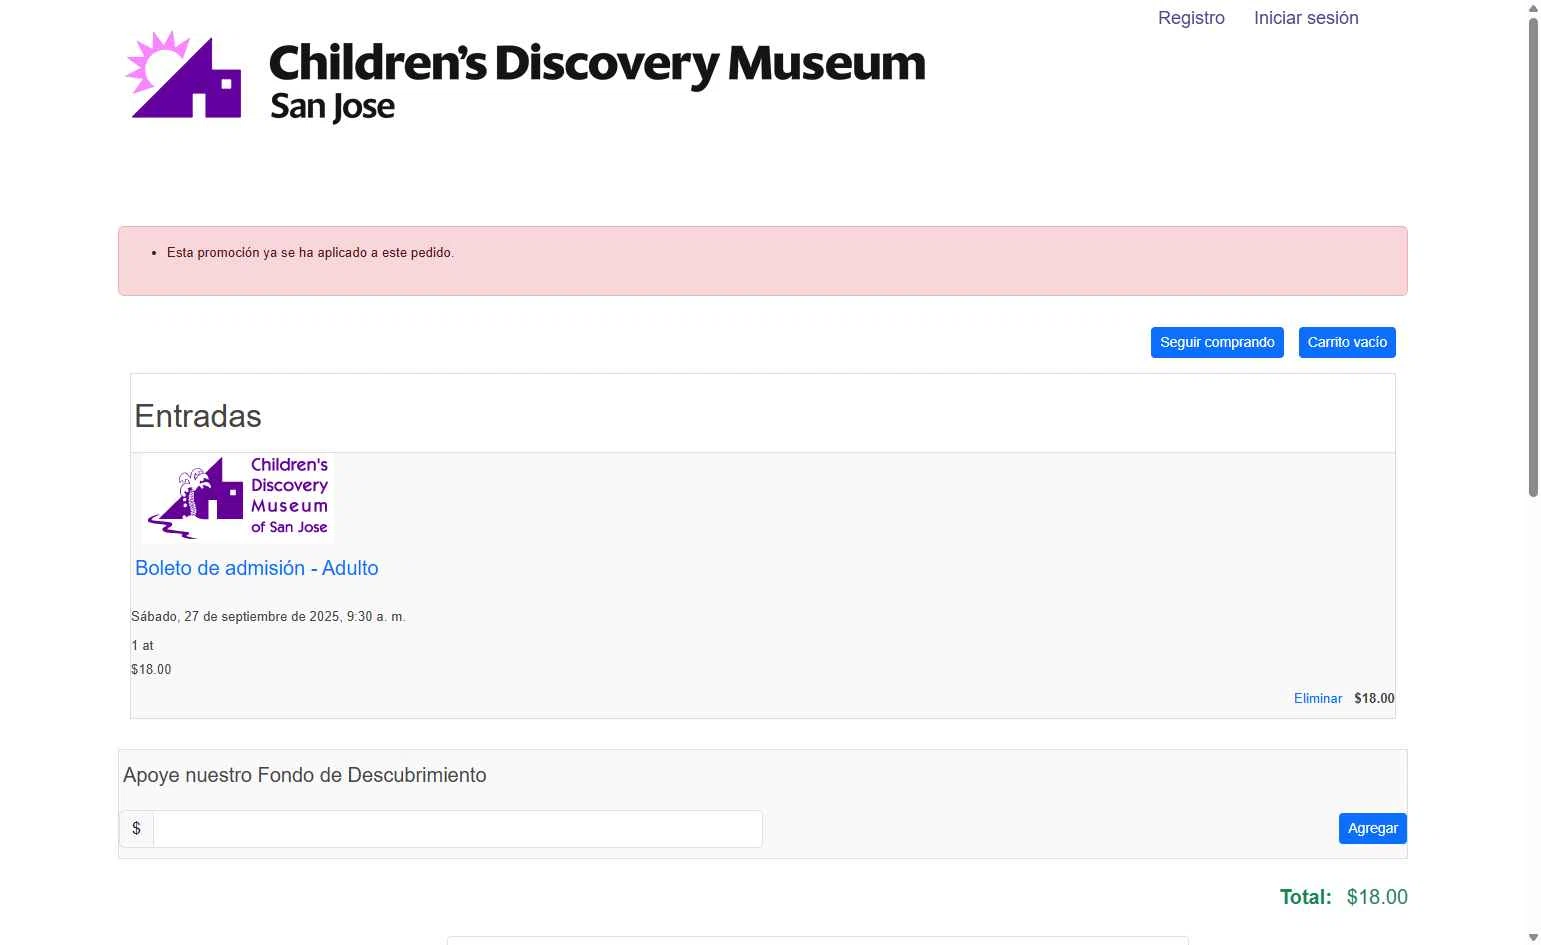1541x945 pixels.
Task: Select the green Total $18.00 amount
Action: coord(1377,897)
